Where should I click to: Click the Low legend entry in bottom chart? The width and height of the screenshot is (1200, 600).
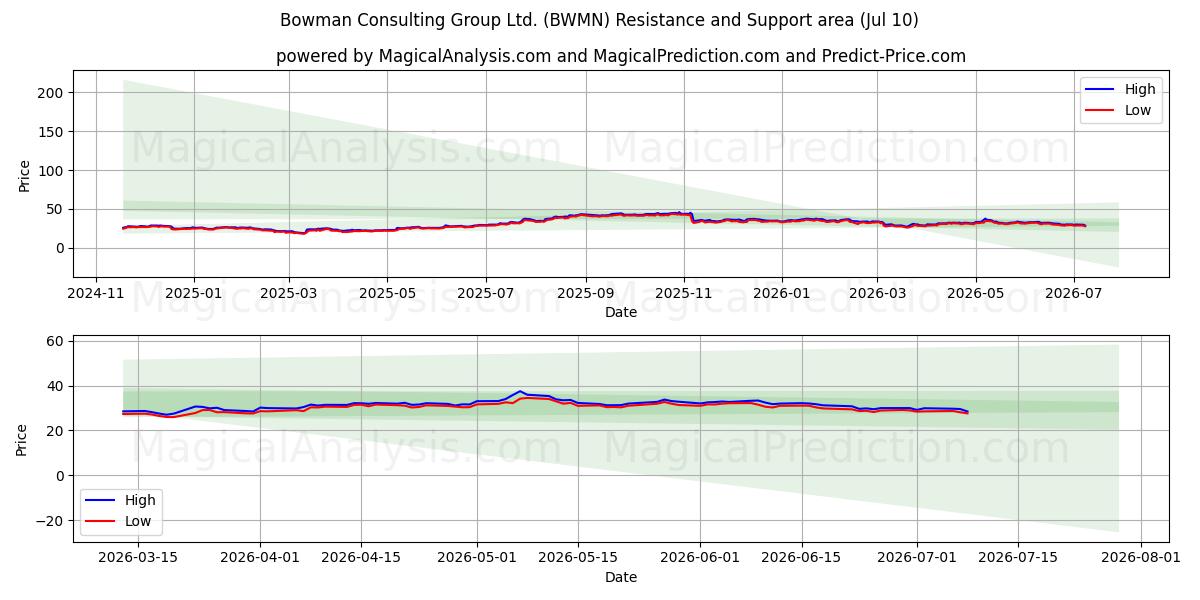coord(119,521)
